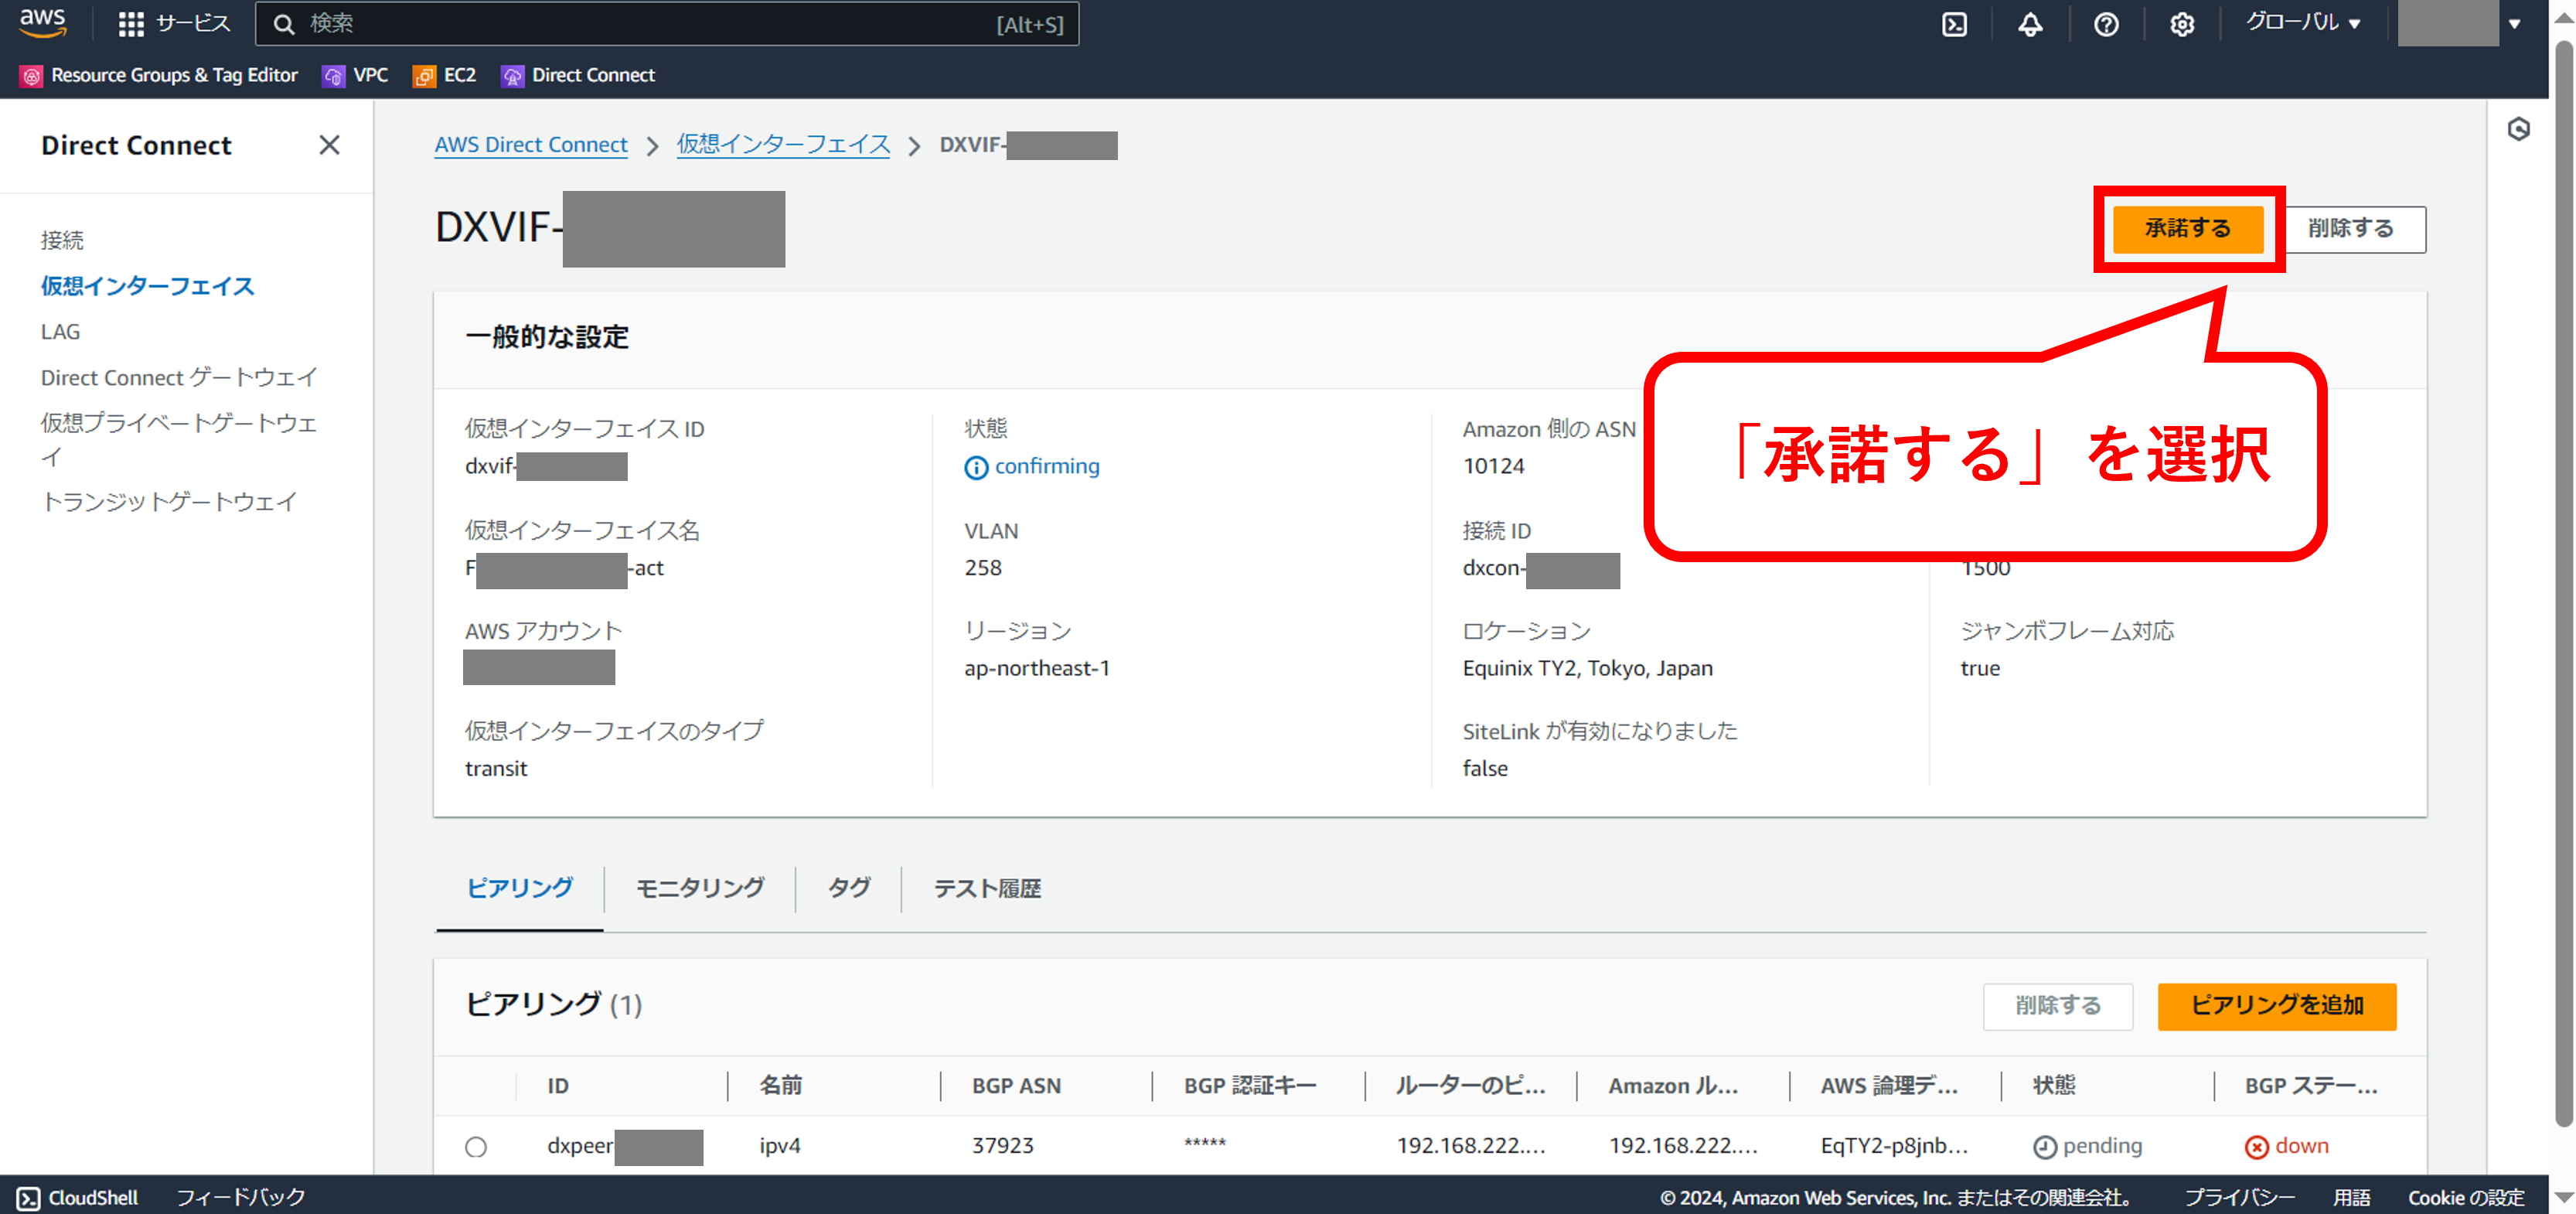This screenshot has height=1214, width=2576.
Task: Sort by the 名前 column header
Action: point(780,1086)
